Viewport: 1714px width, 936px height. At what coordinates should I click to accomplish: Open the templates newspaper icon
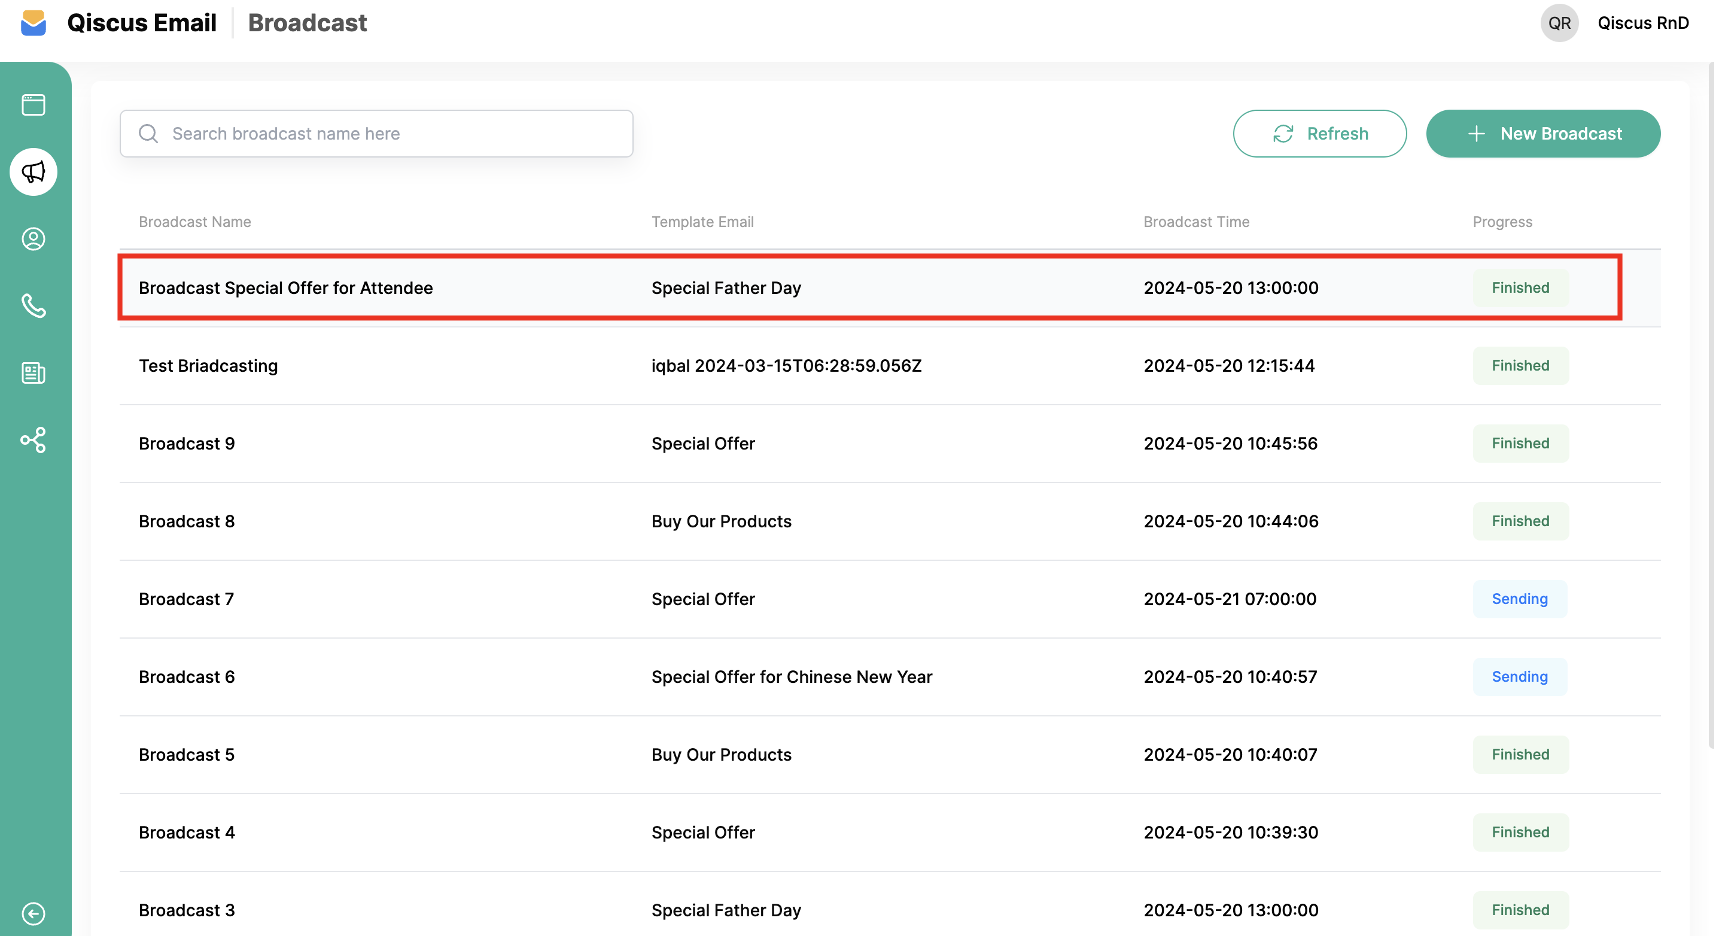pos(34,373)
